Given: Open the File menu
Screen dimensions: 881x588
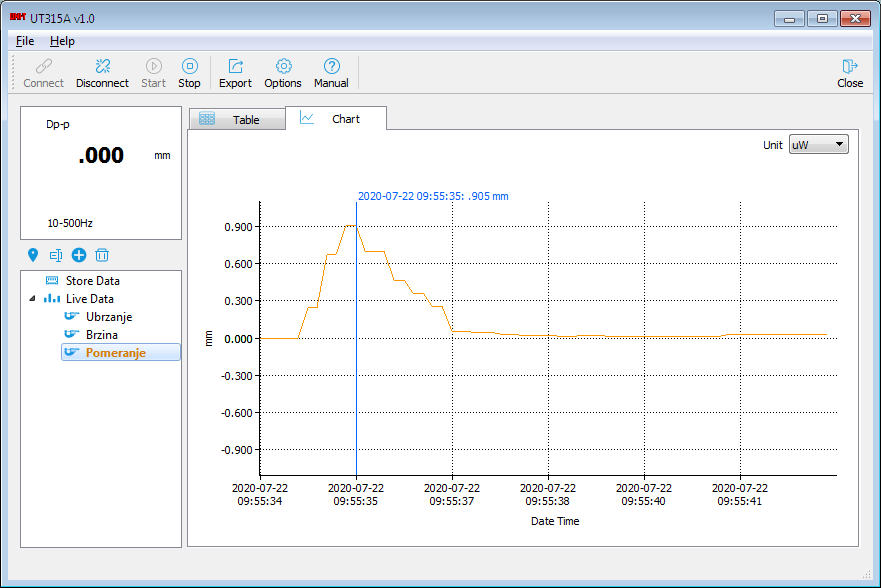Looking at the screenshot, I should click(25, 41).
